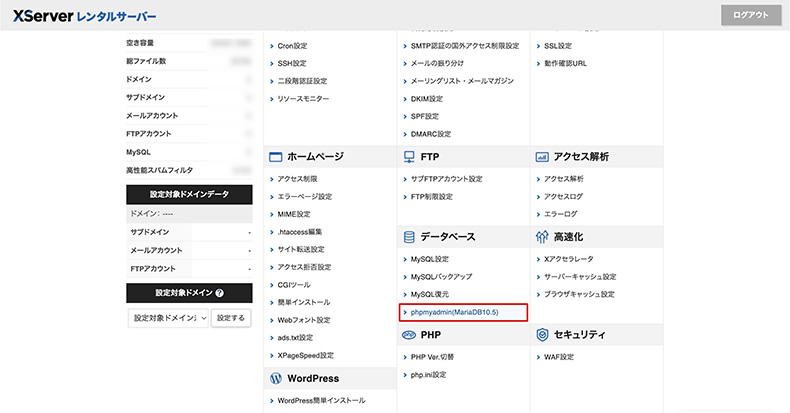This screenshot has width=790, height=413.
Task: Open phpmyadmin(MariaDB10.5) link
Action: tap(454, 312)
